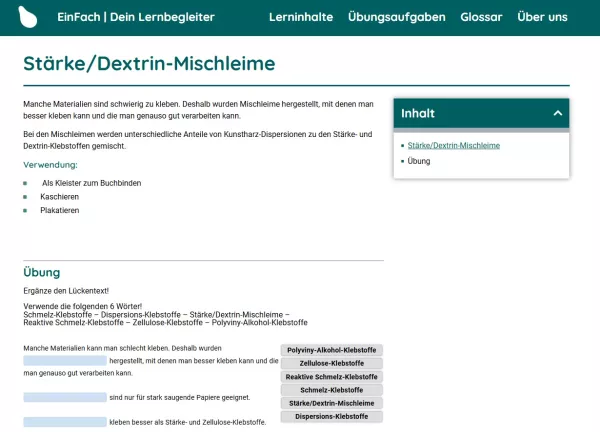The image size is (600, 432).
Task: Click the blank before 'sind nur für stark saugende'
Action: click(65, 397)
